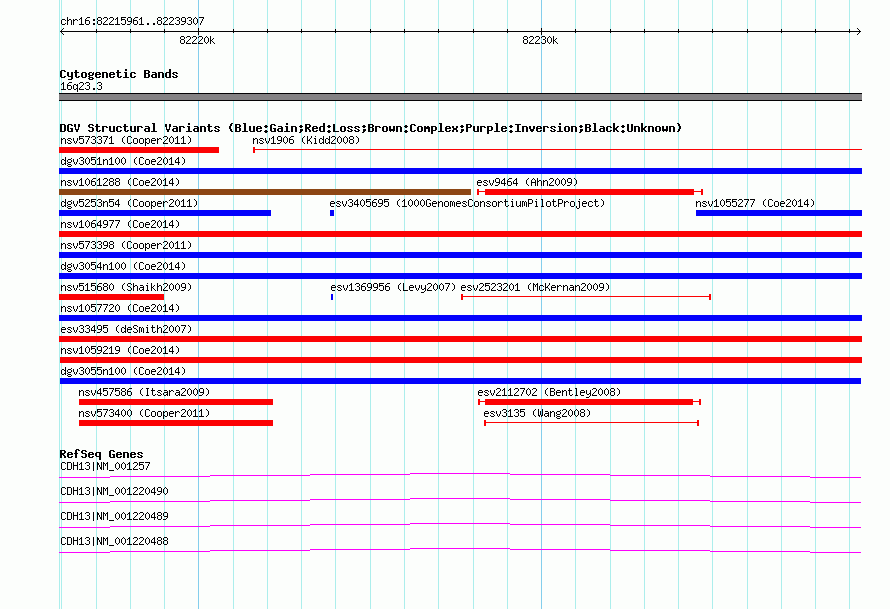The width and height of the screenshot is (890, 609).
Task: Select nsv1059219 (Coe2014) variant label
Action: coord(120,350)
